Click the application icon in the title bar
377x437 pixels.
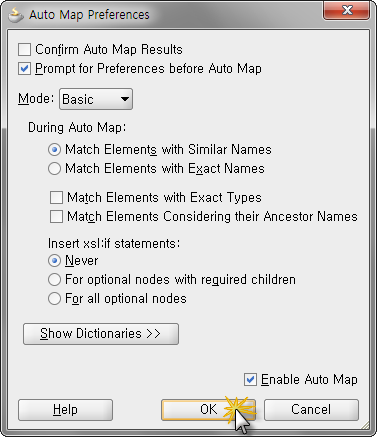pos(16,15)
